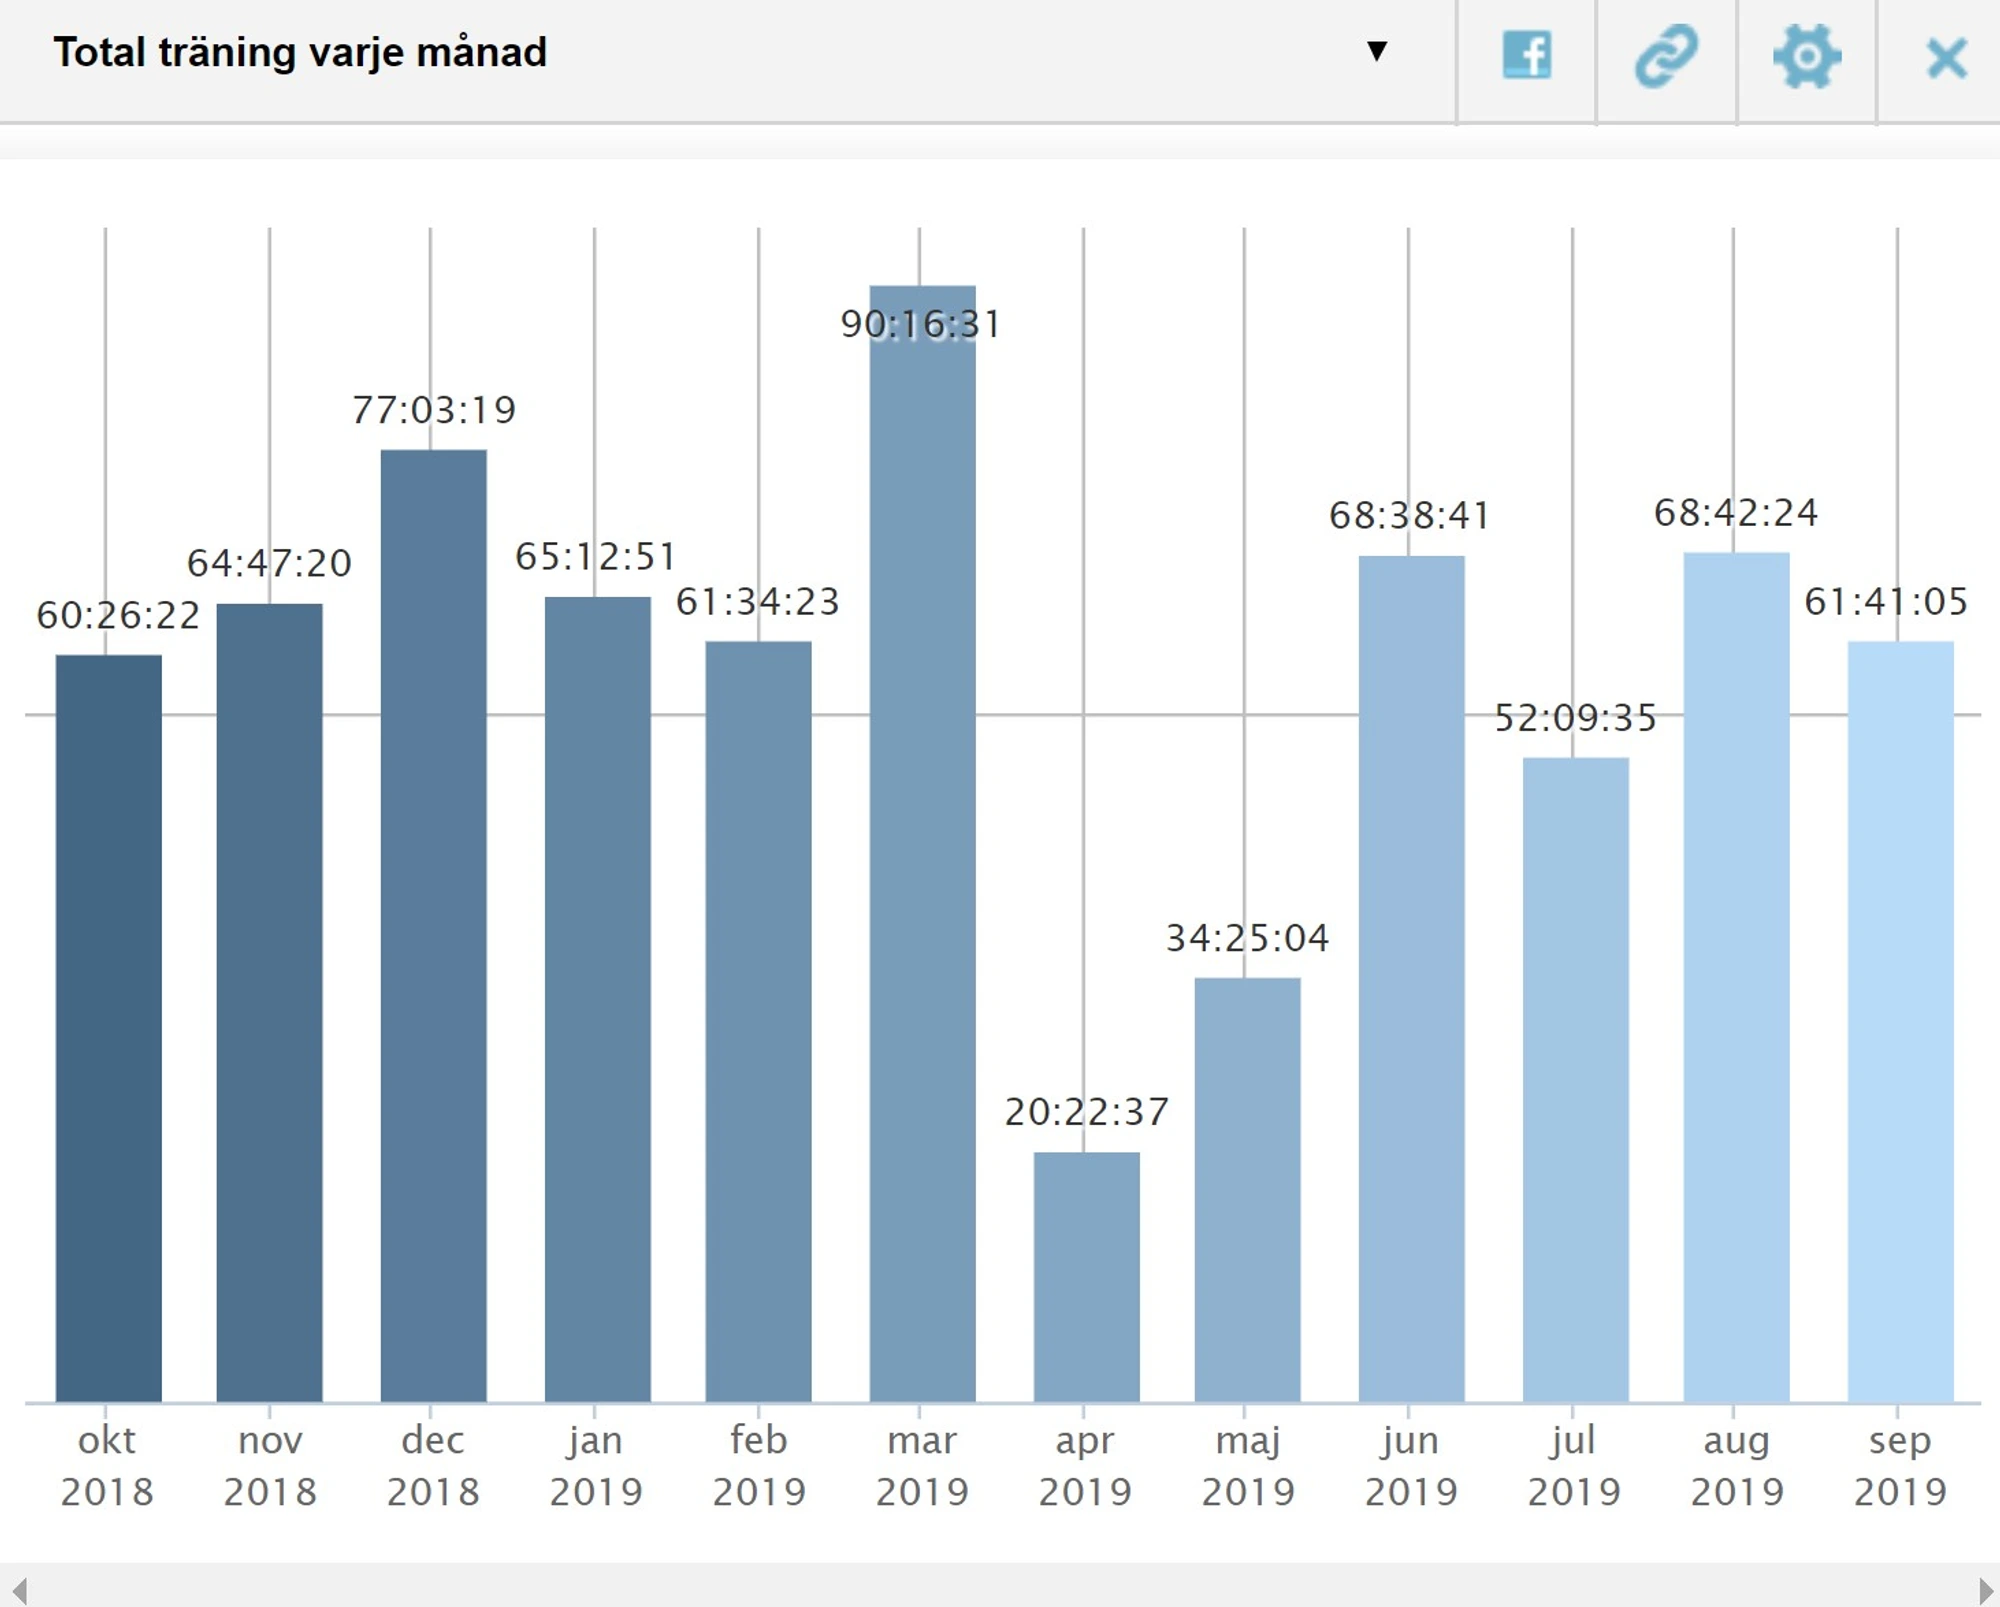Click the jun 2019 axis label
The width and height of the screenshot is (2000, 1607).
1411,1465
